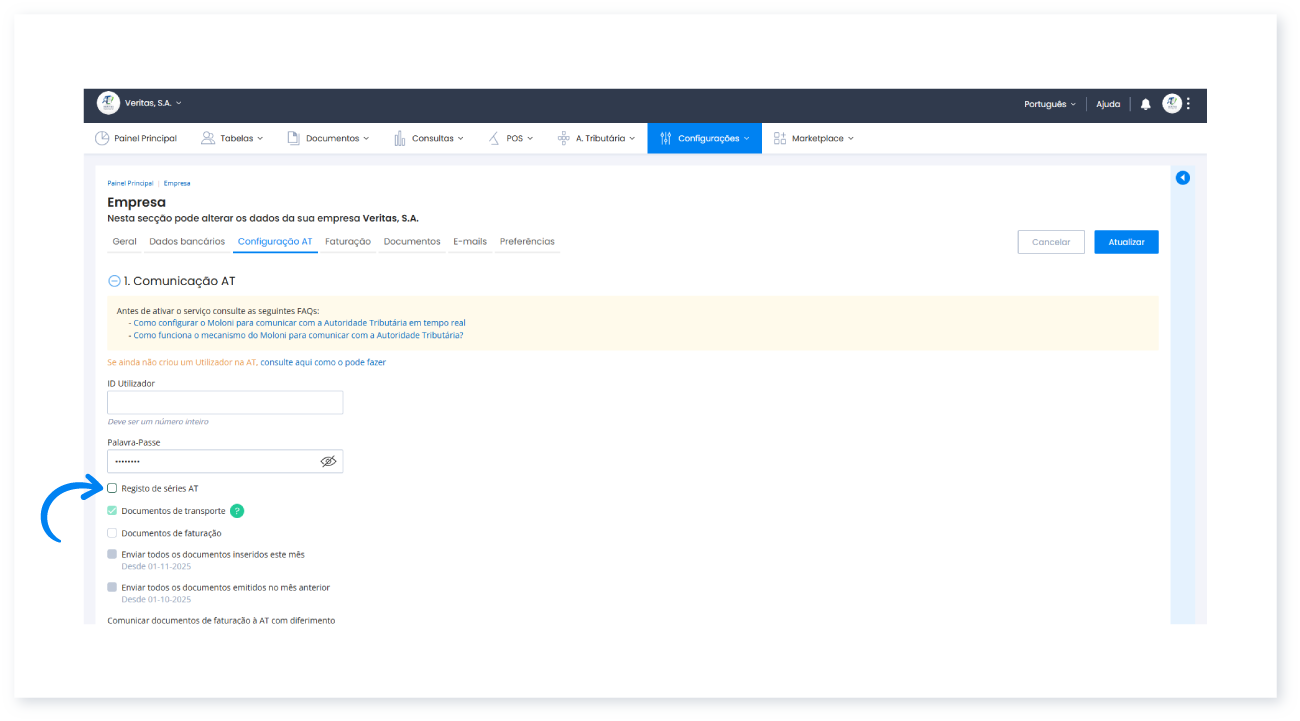Image resolution: width=1300 pixels, height=721 pixels.
Task: Toggle password visibility eye icon
Action: pyautogui.click(x=328, y=461)
